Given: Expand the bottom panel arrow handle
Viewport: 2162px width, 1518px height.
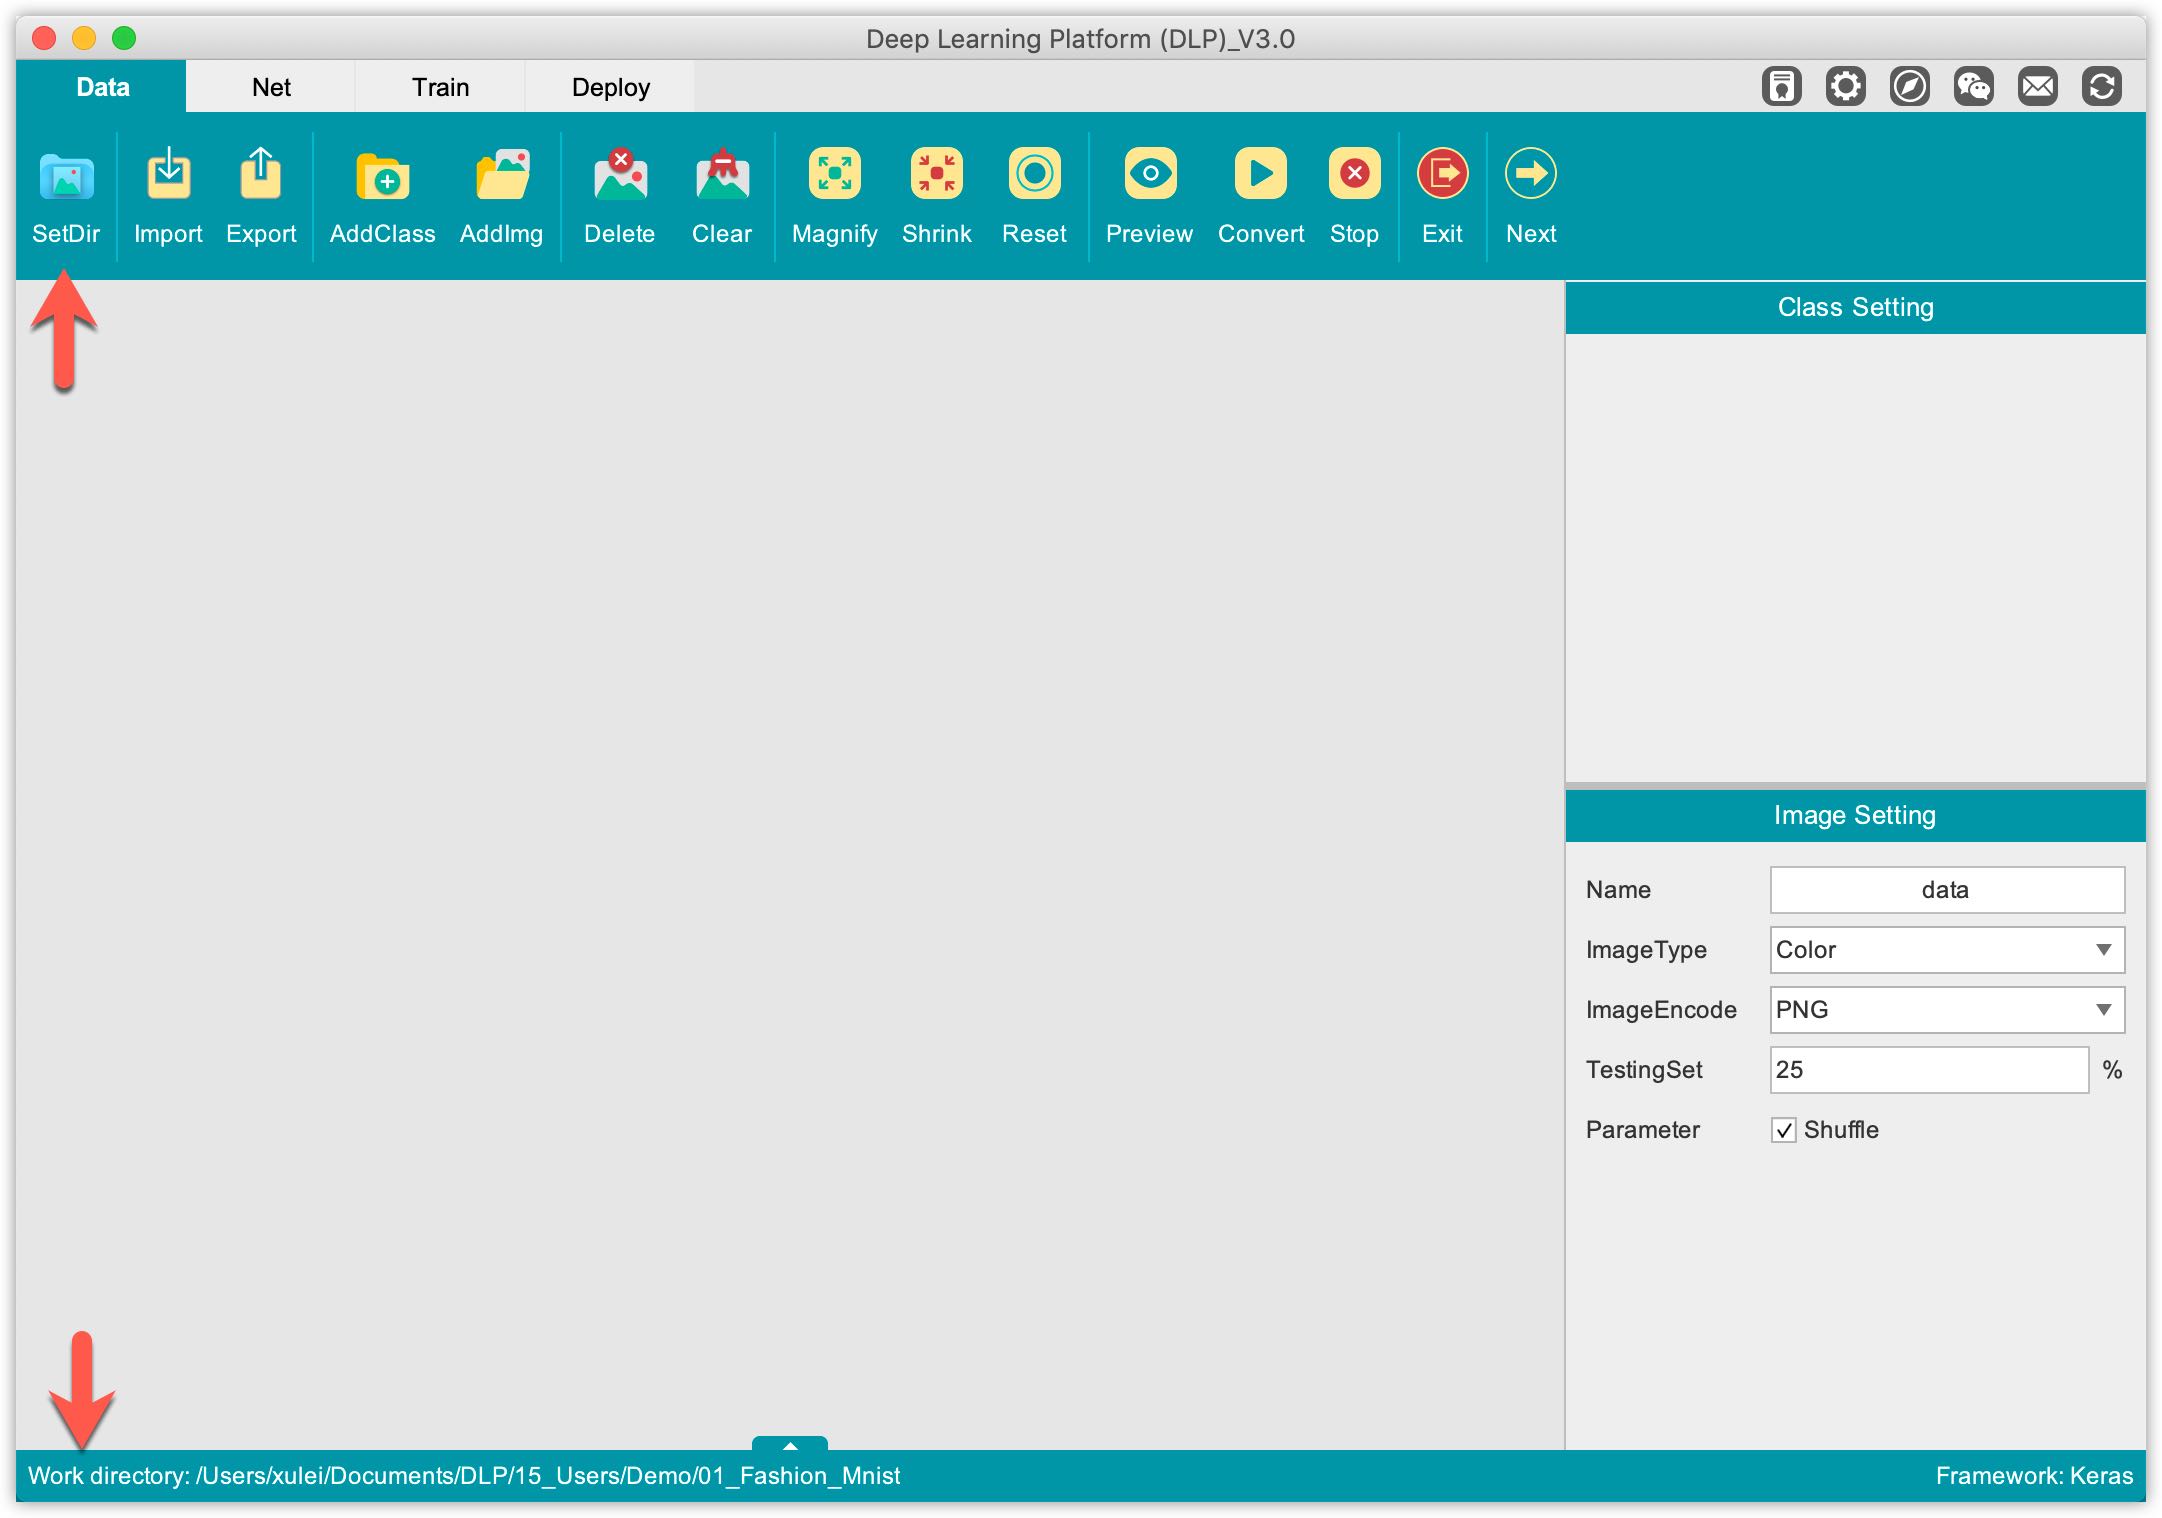Looking at the screenshot, I should (x=790, y=1444).
